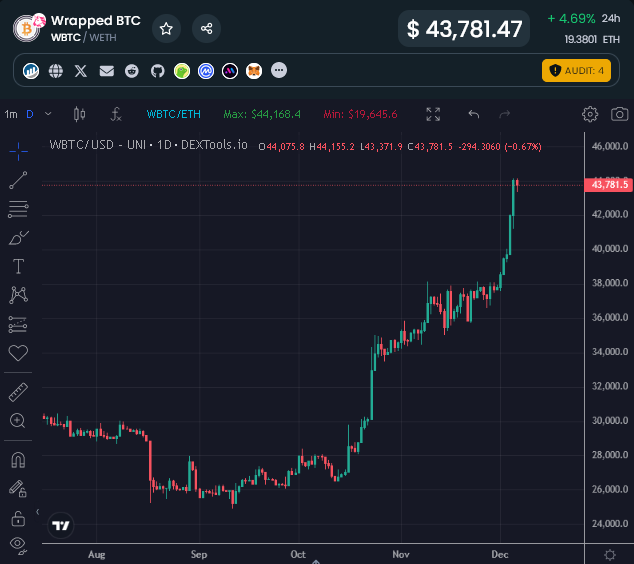Viewport: 634px width, 564px height.
Task: Select the long position forecasting tool
Action: [x=18, y=324]
